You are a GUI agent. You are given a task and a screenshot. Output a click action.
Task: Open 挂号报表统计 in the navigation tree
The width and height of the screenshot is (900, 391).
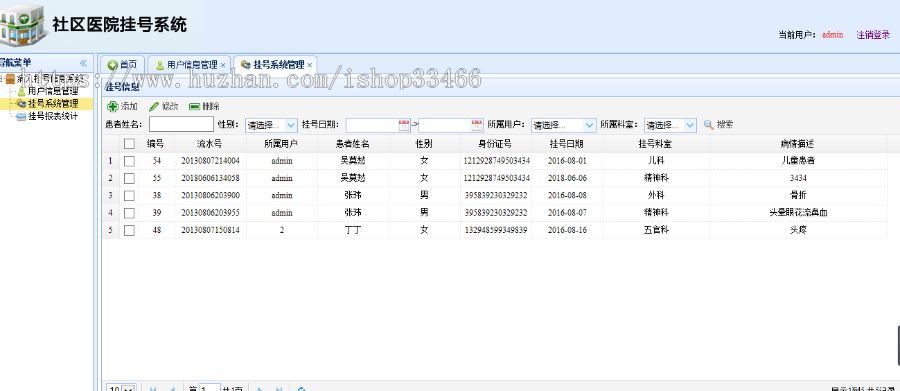tap(52, 116)
